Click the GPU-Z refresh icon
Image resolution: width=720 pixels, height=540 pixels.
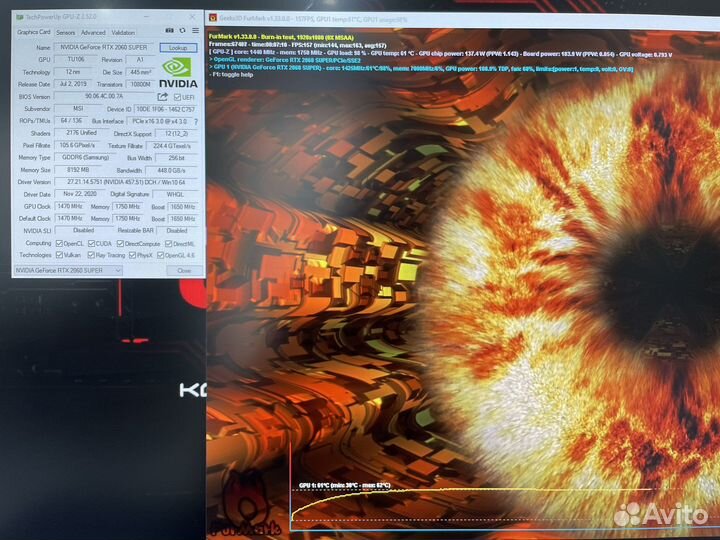182,30
